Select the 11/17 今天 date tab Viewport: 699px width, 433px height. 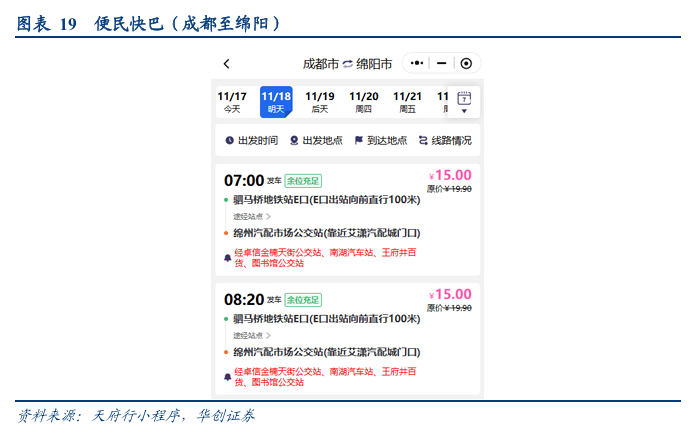[232, 102]
